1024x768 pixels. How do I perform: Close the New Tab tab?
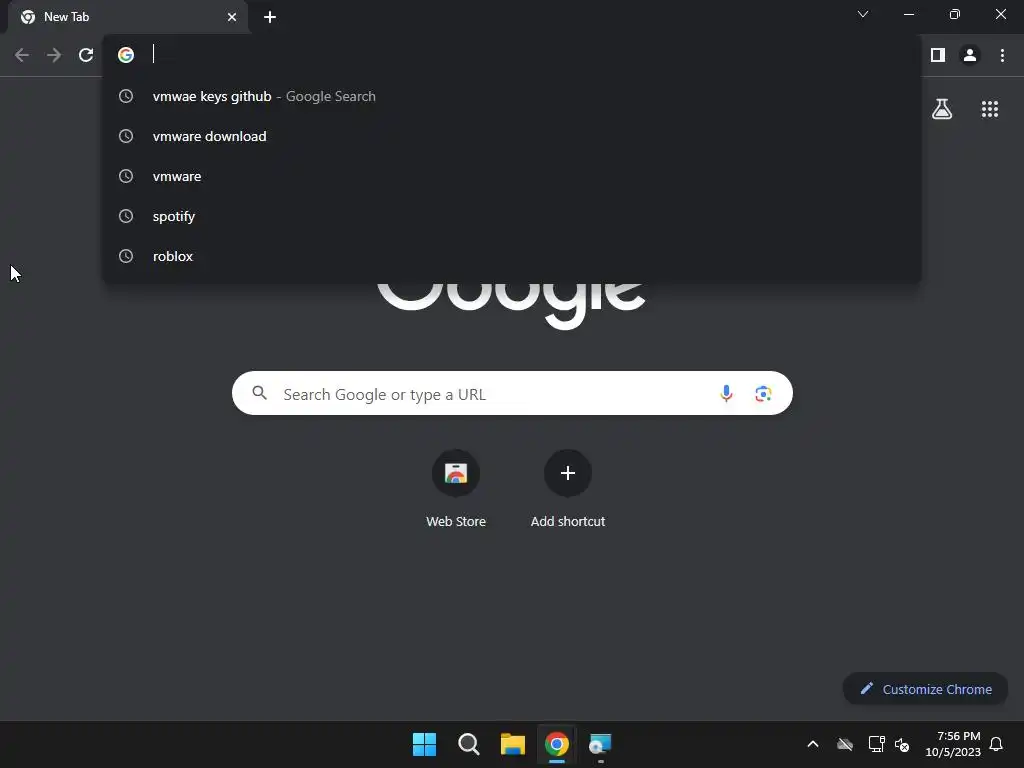[x=232, y=17]
